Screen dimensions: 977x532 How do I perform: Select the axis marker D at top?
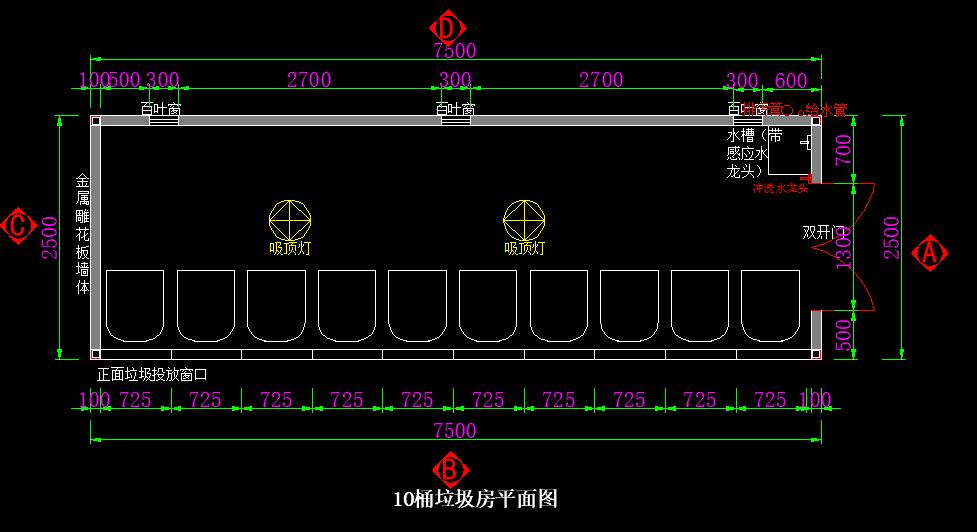(x=448, y=27)
